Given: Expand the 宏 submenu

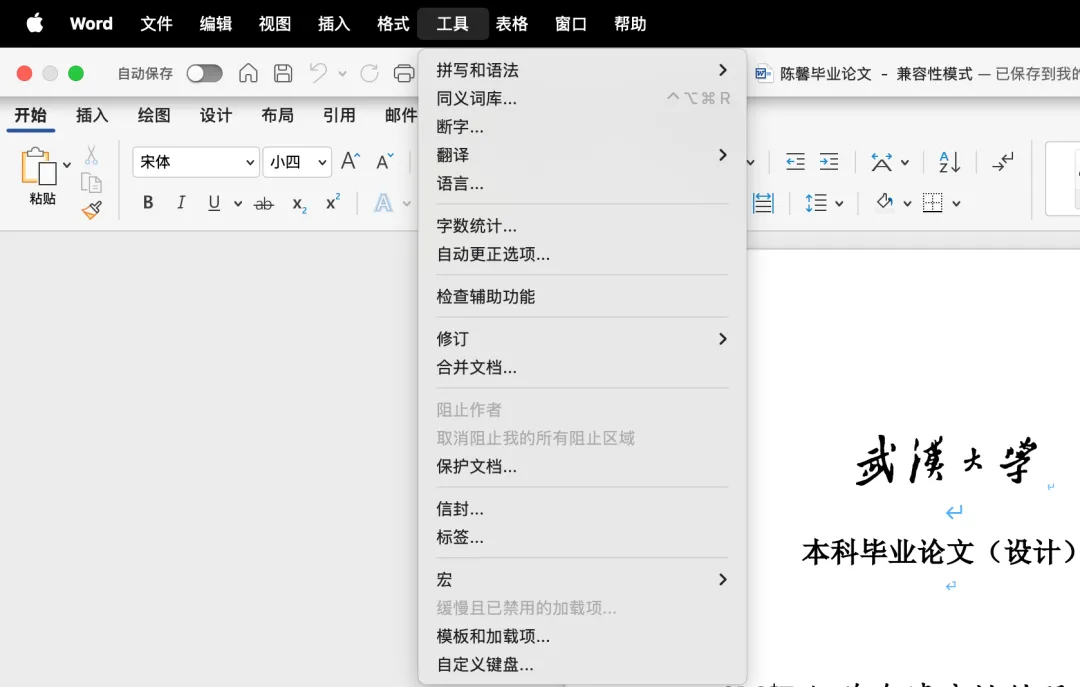Looking at the screenshot, I should 582,580.
